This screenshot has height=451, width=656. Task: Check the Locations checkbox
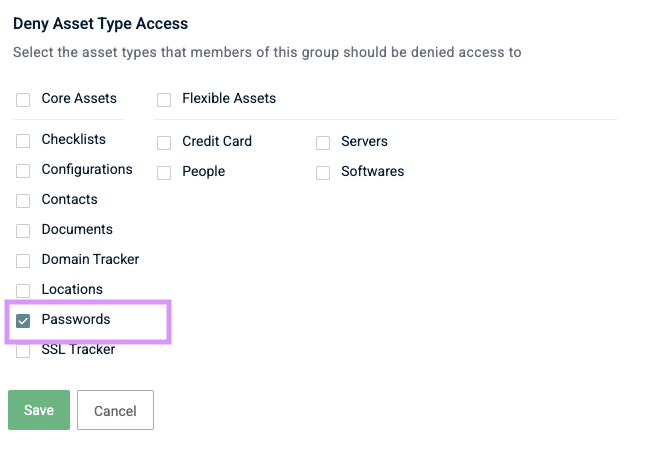(23, 291)
